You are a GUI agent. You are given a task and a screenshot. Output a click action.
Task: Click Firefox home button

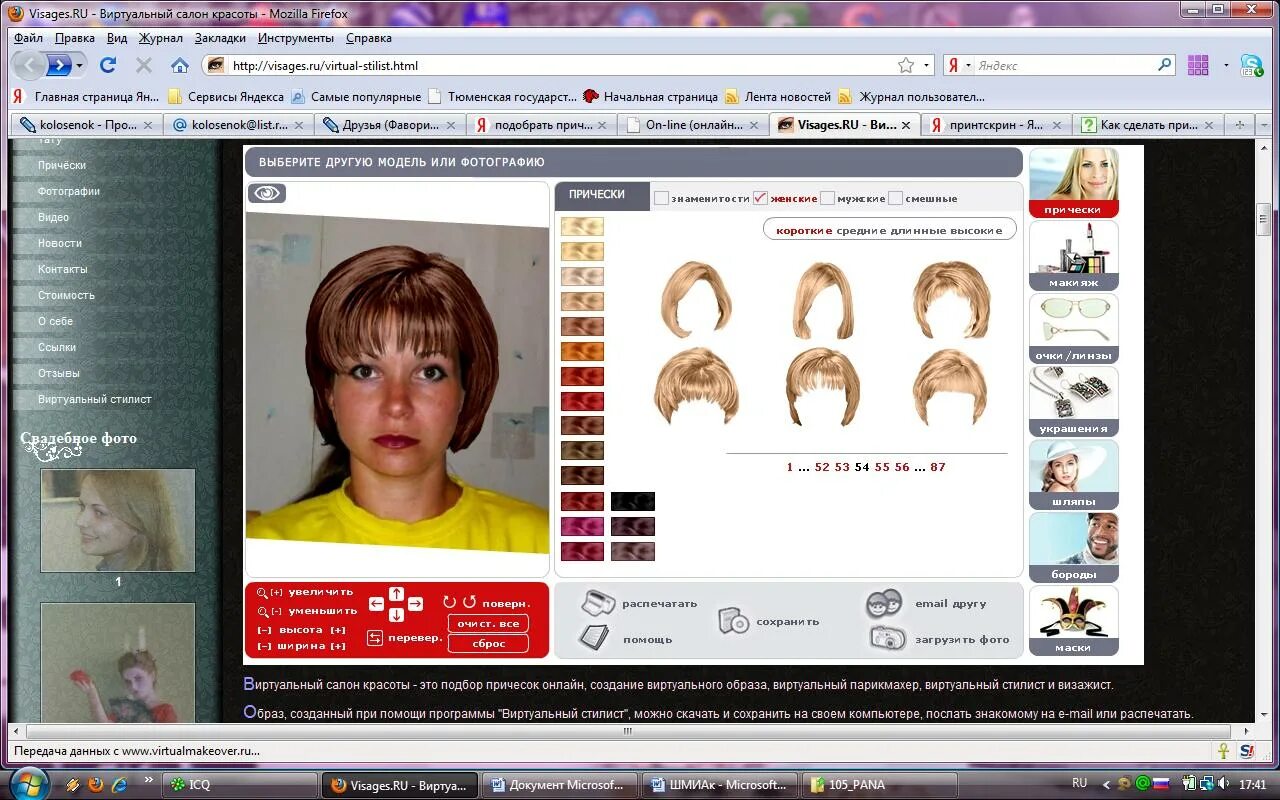pos(180,65)
